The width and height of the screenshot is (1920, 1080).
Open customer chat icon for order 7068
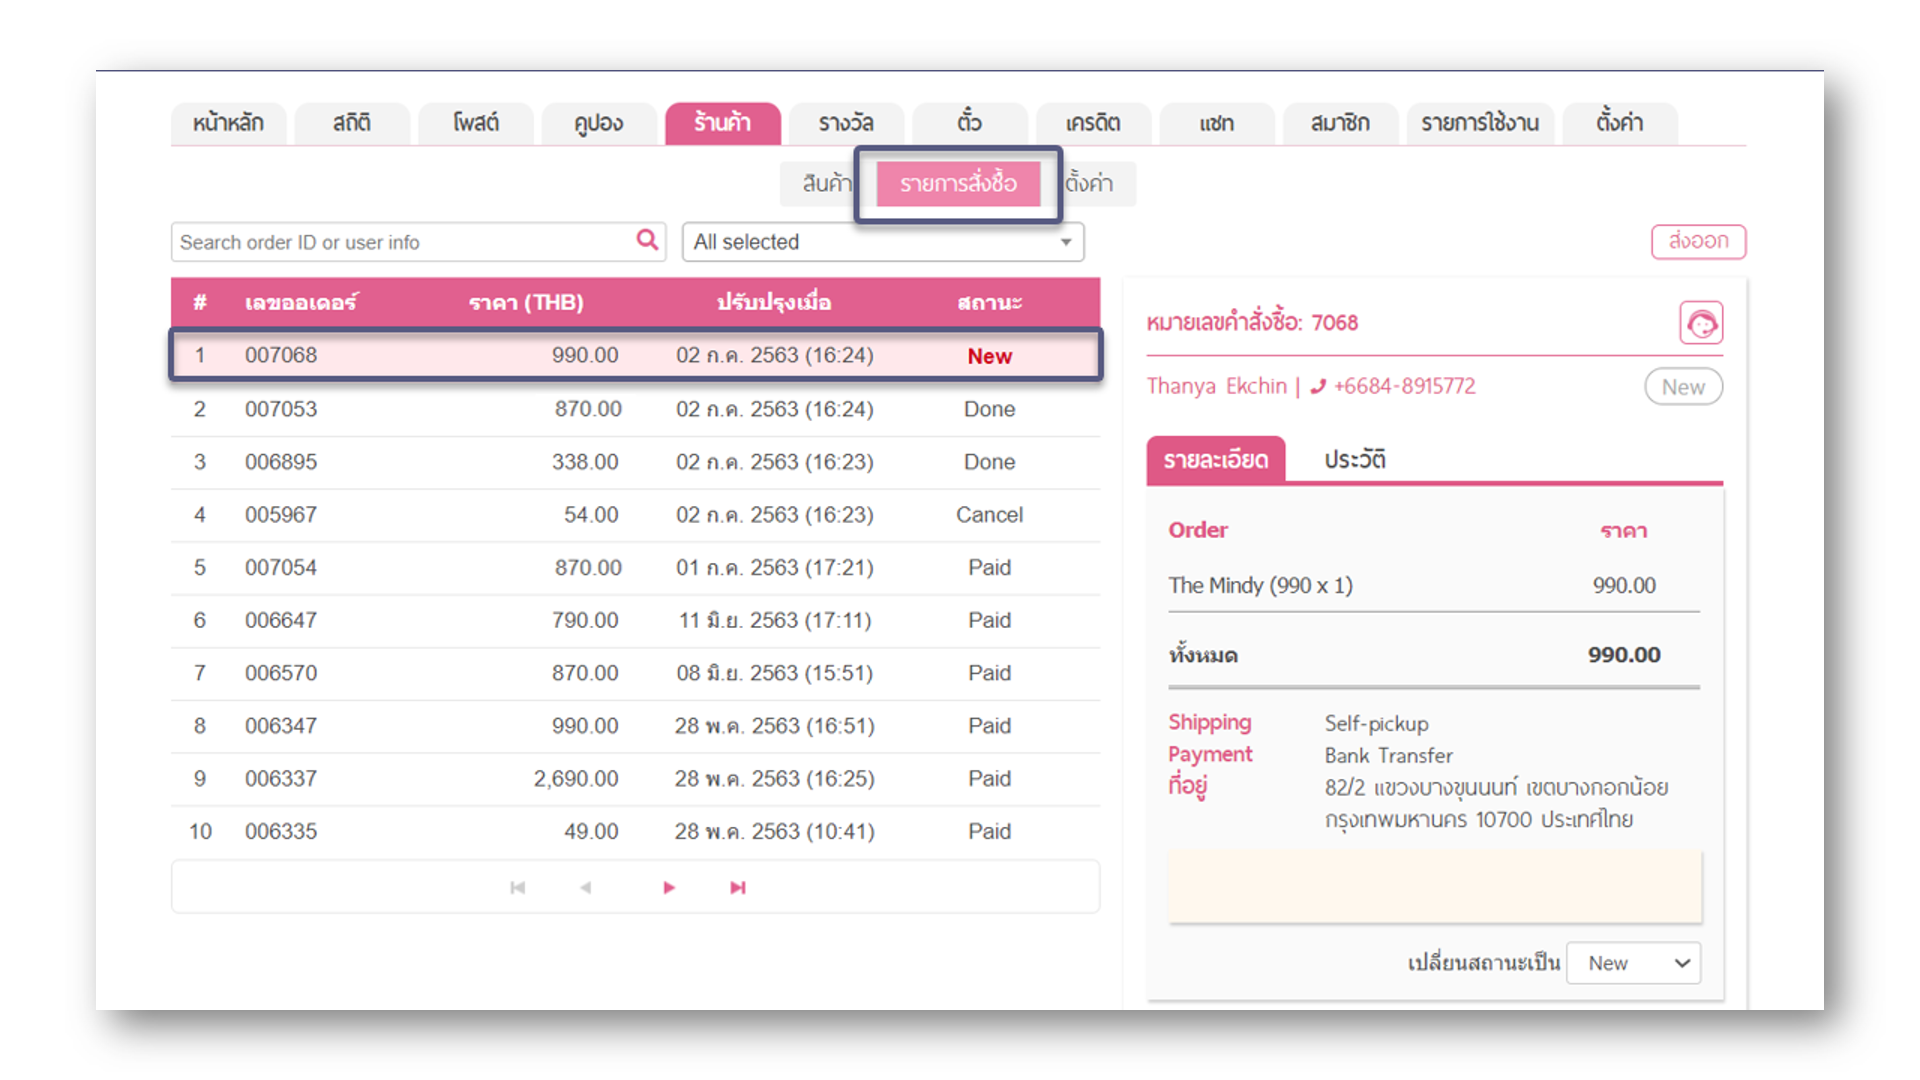[x=1700, y=323]
